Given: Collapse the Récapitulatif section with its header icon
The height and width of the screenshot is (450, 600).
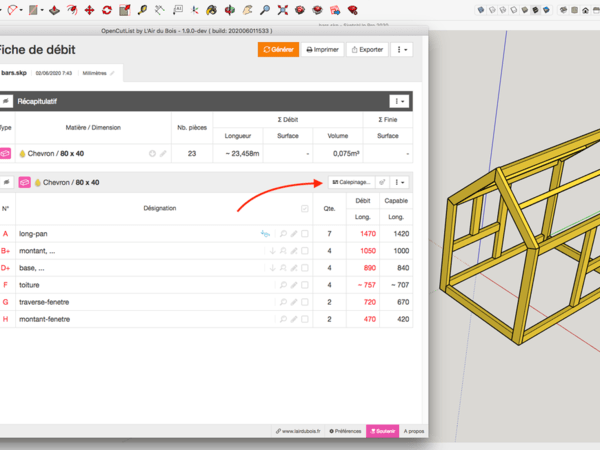Looking at the screenshot, I should pos(5,101).
